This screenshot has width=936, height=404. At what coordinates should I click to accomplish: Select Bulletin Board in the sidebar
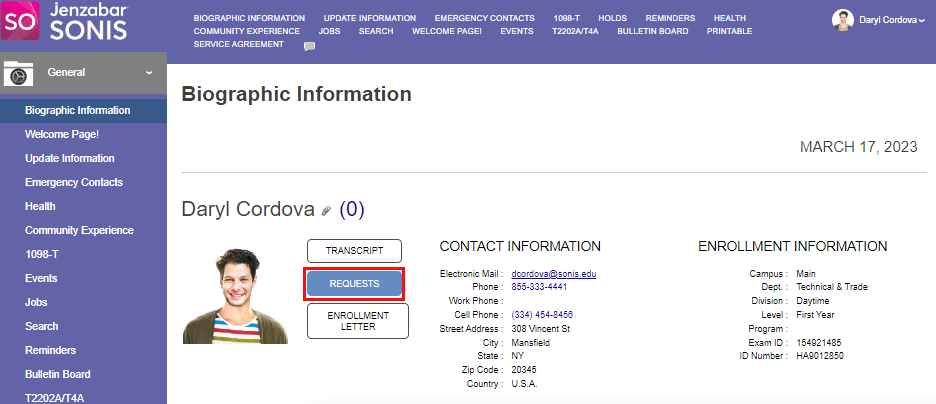point(58,374)
